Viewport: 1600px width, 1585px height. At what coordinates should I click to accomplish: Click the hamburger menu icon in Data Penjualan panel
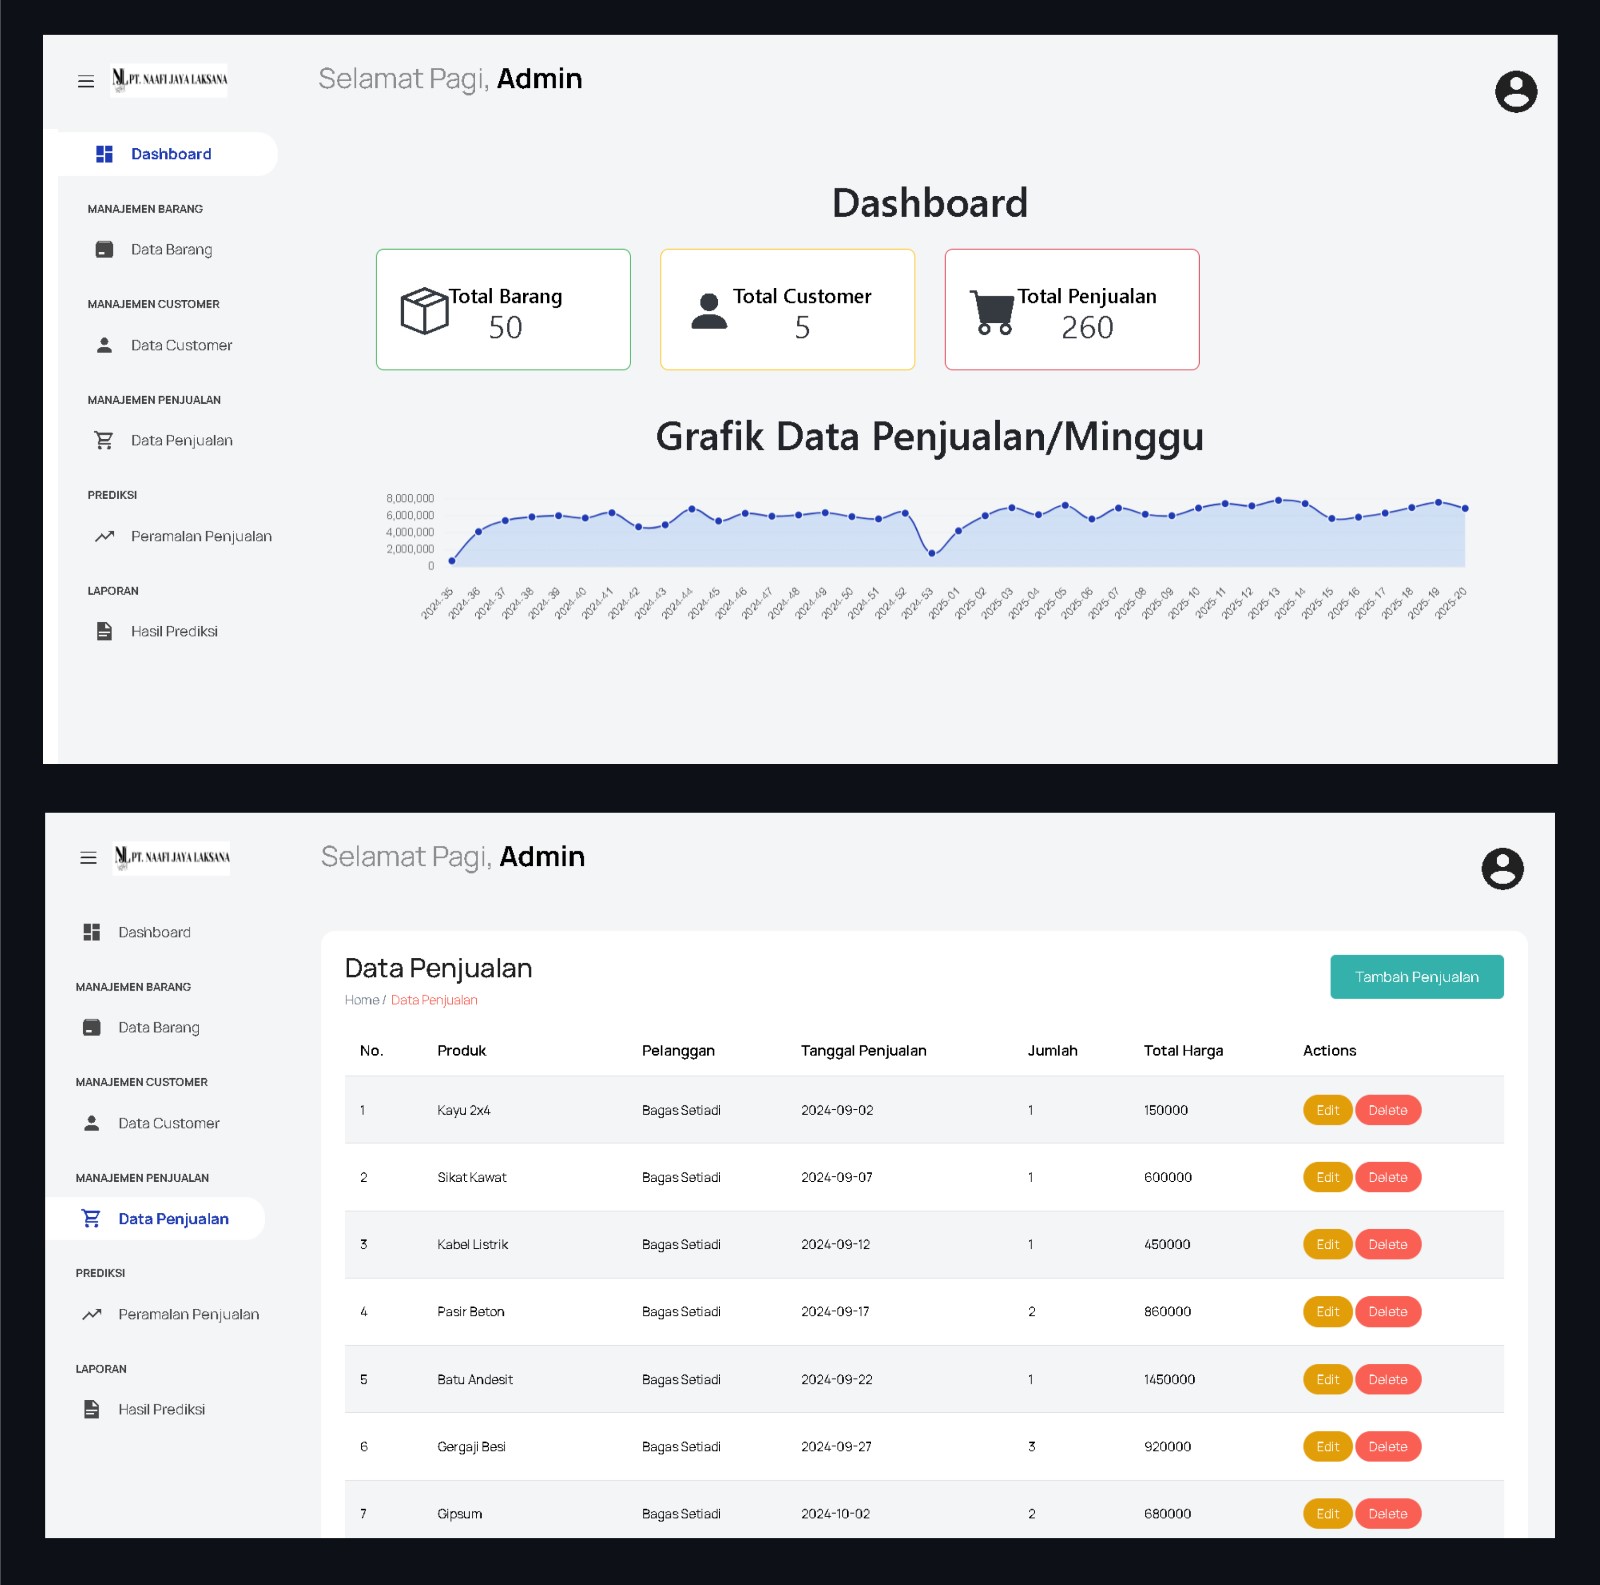pyautogui.click(x=88, y=858)
